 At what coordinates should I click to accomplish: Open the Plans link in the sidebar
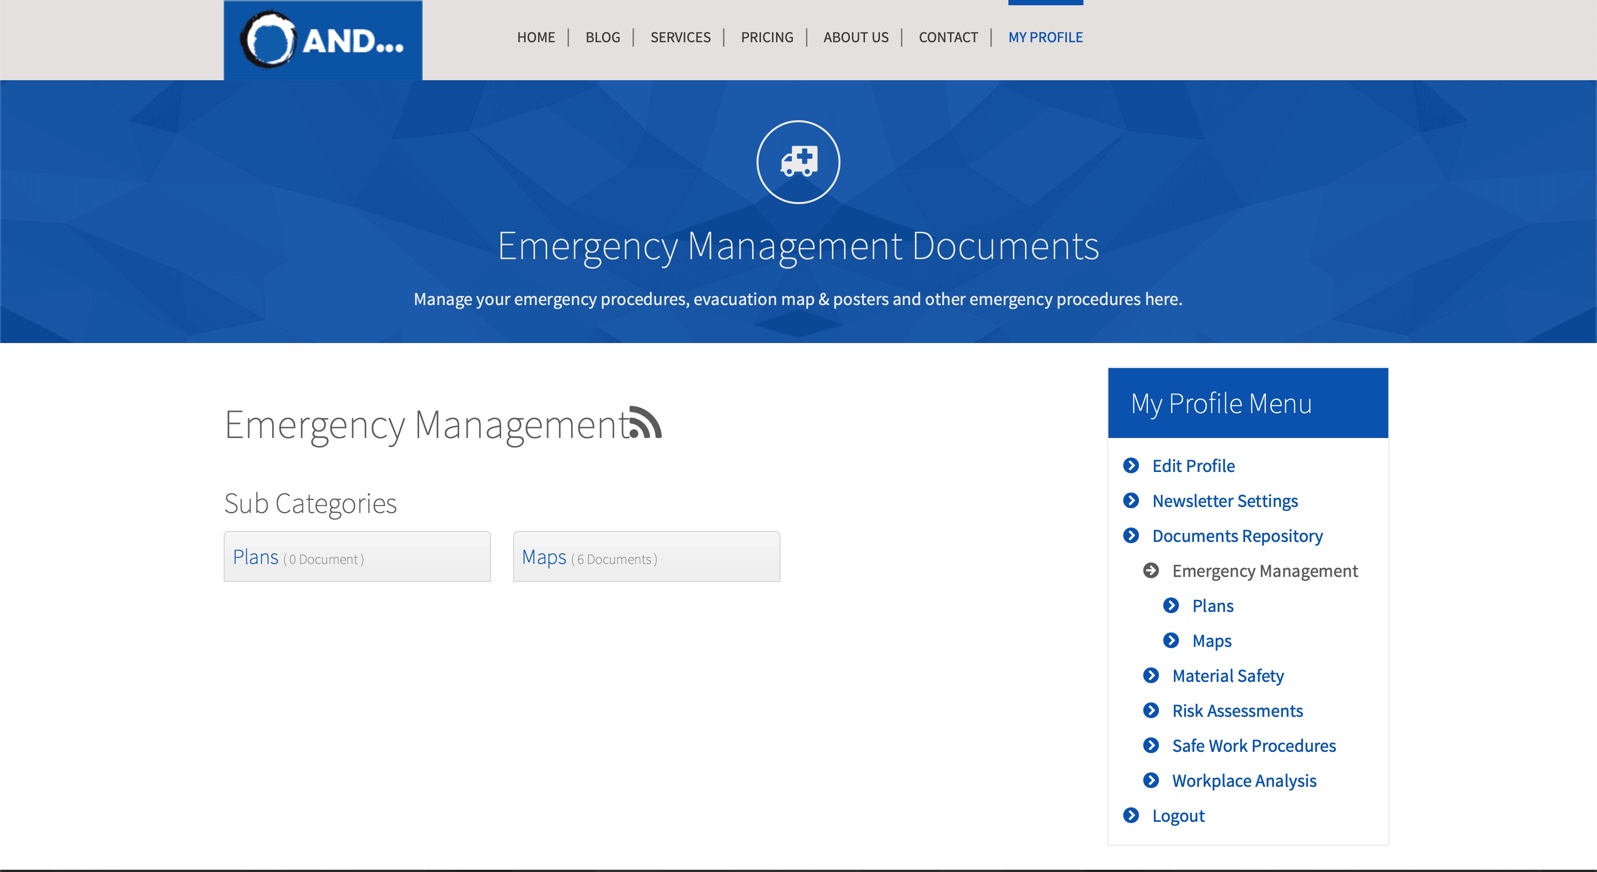pos(1213,606)
